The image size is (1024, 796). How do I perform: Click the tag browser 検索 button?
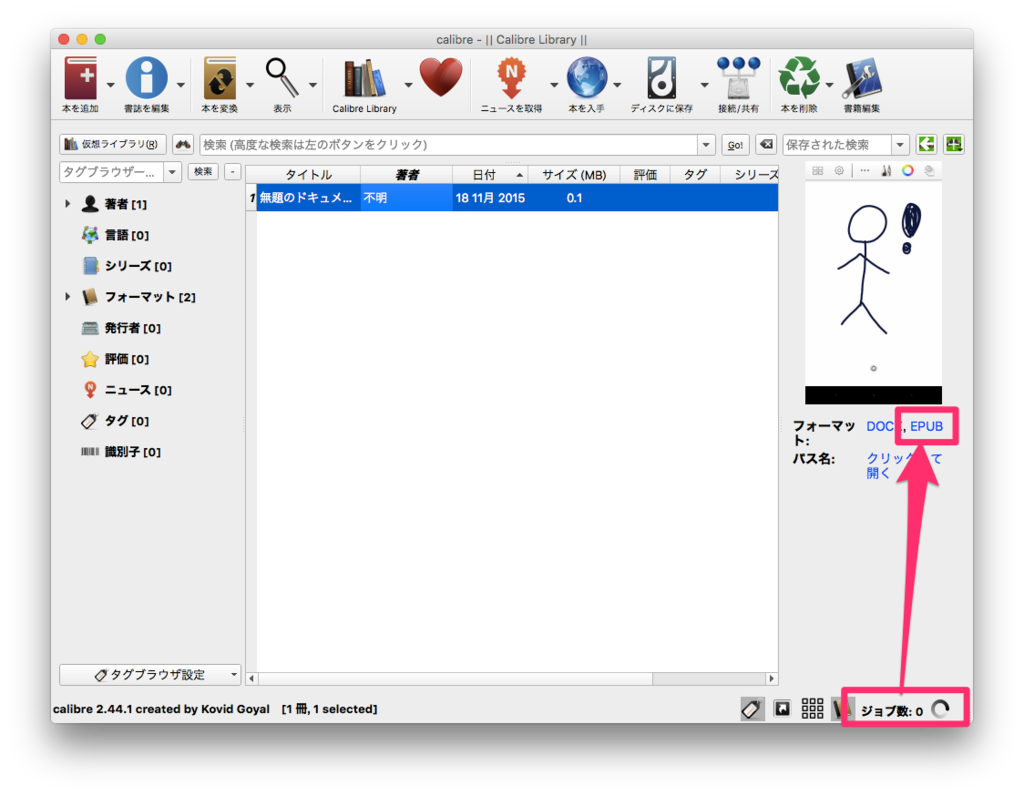(203, 172)
